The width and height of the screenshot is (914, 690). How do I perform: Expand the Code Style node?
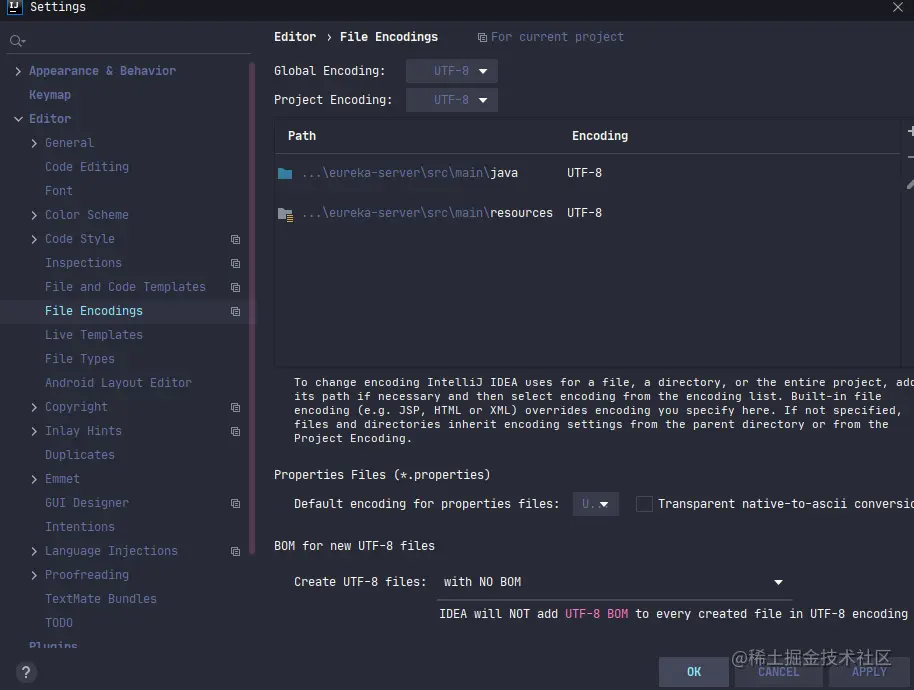point(34,239)
